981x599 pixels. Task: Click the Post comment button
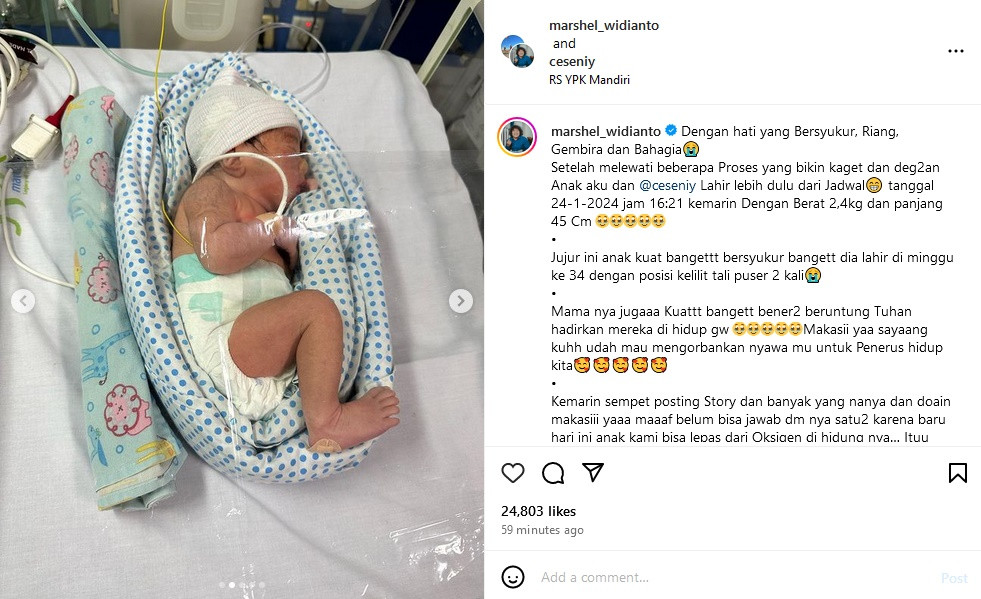[954, 578]
